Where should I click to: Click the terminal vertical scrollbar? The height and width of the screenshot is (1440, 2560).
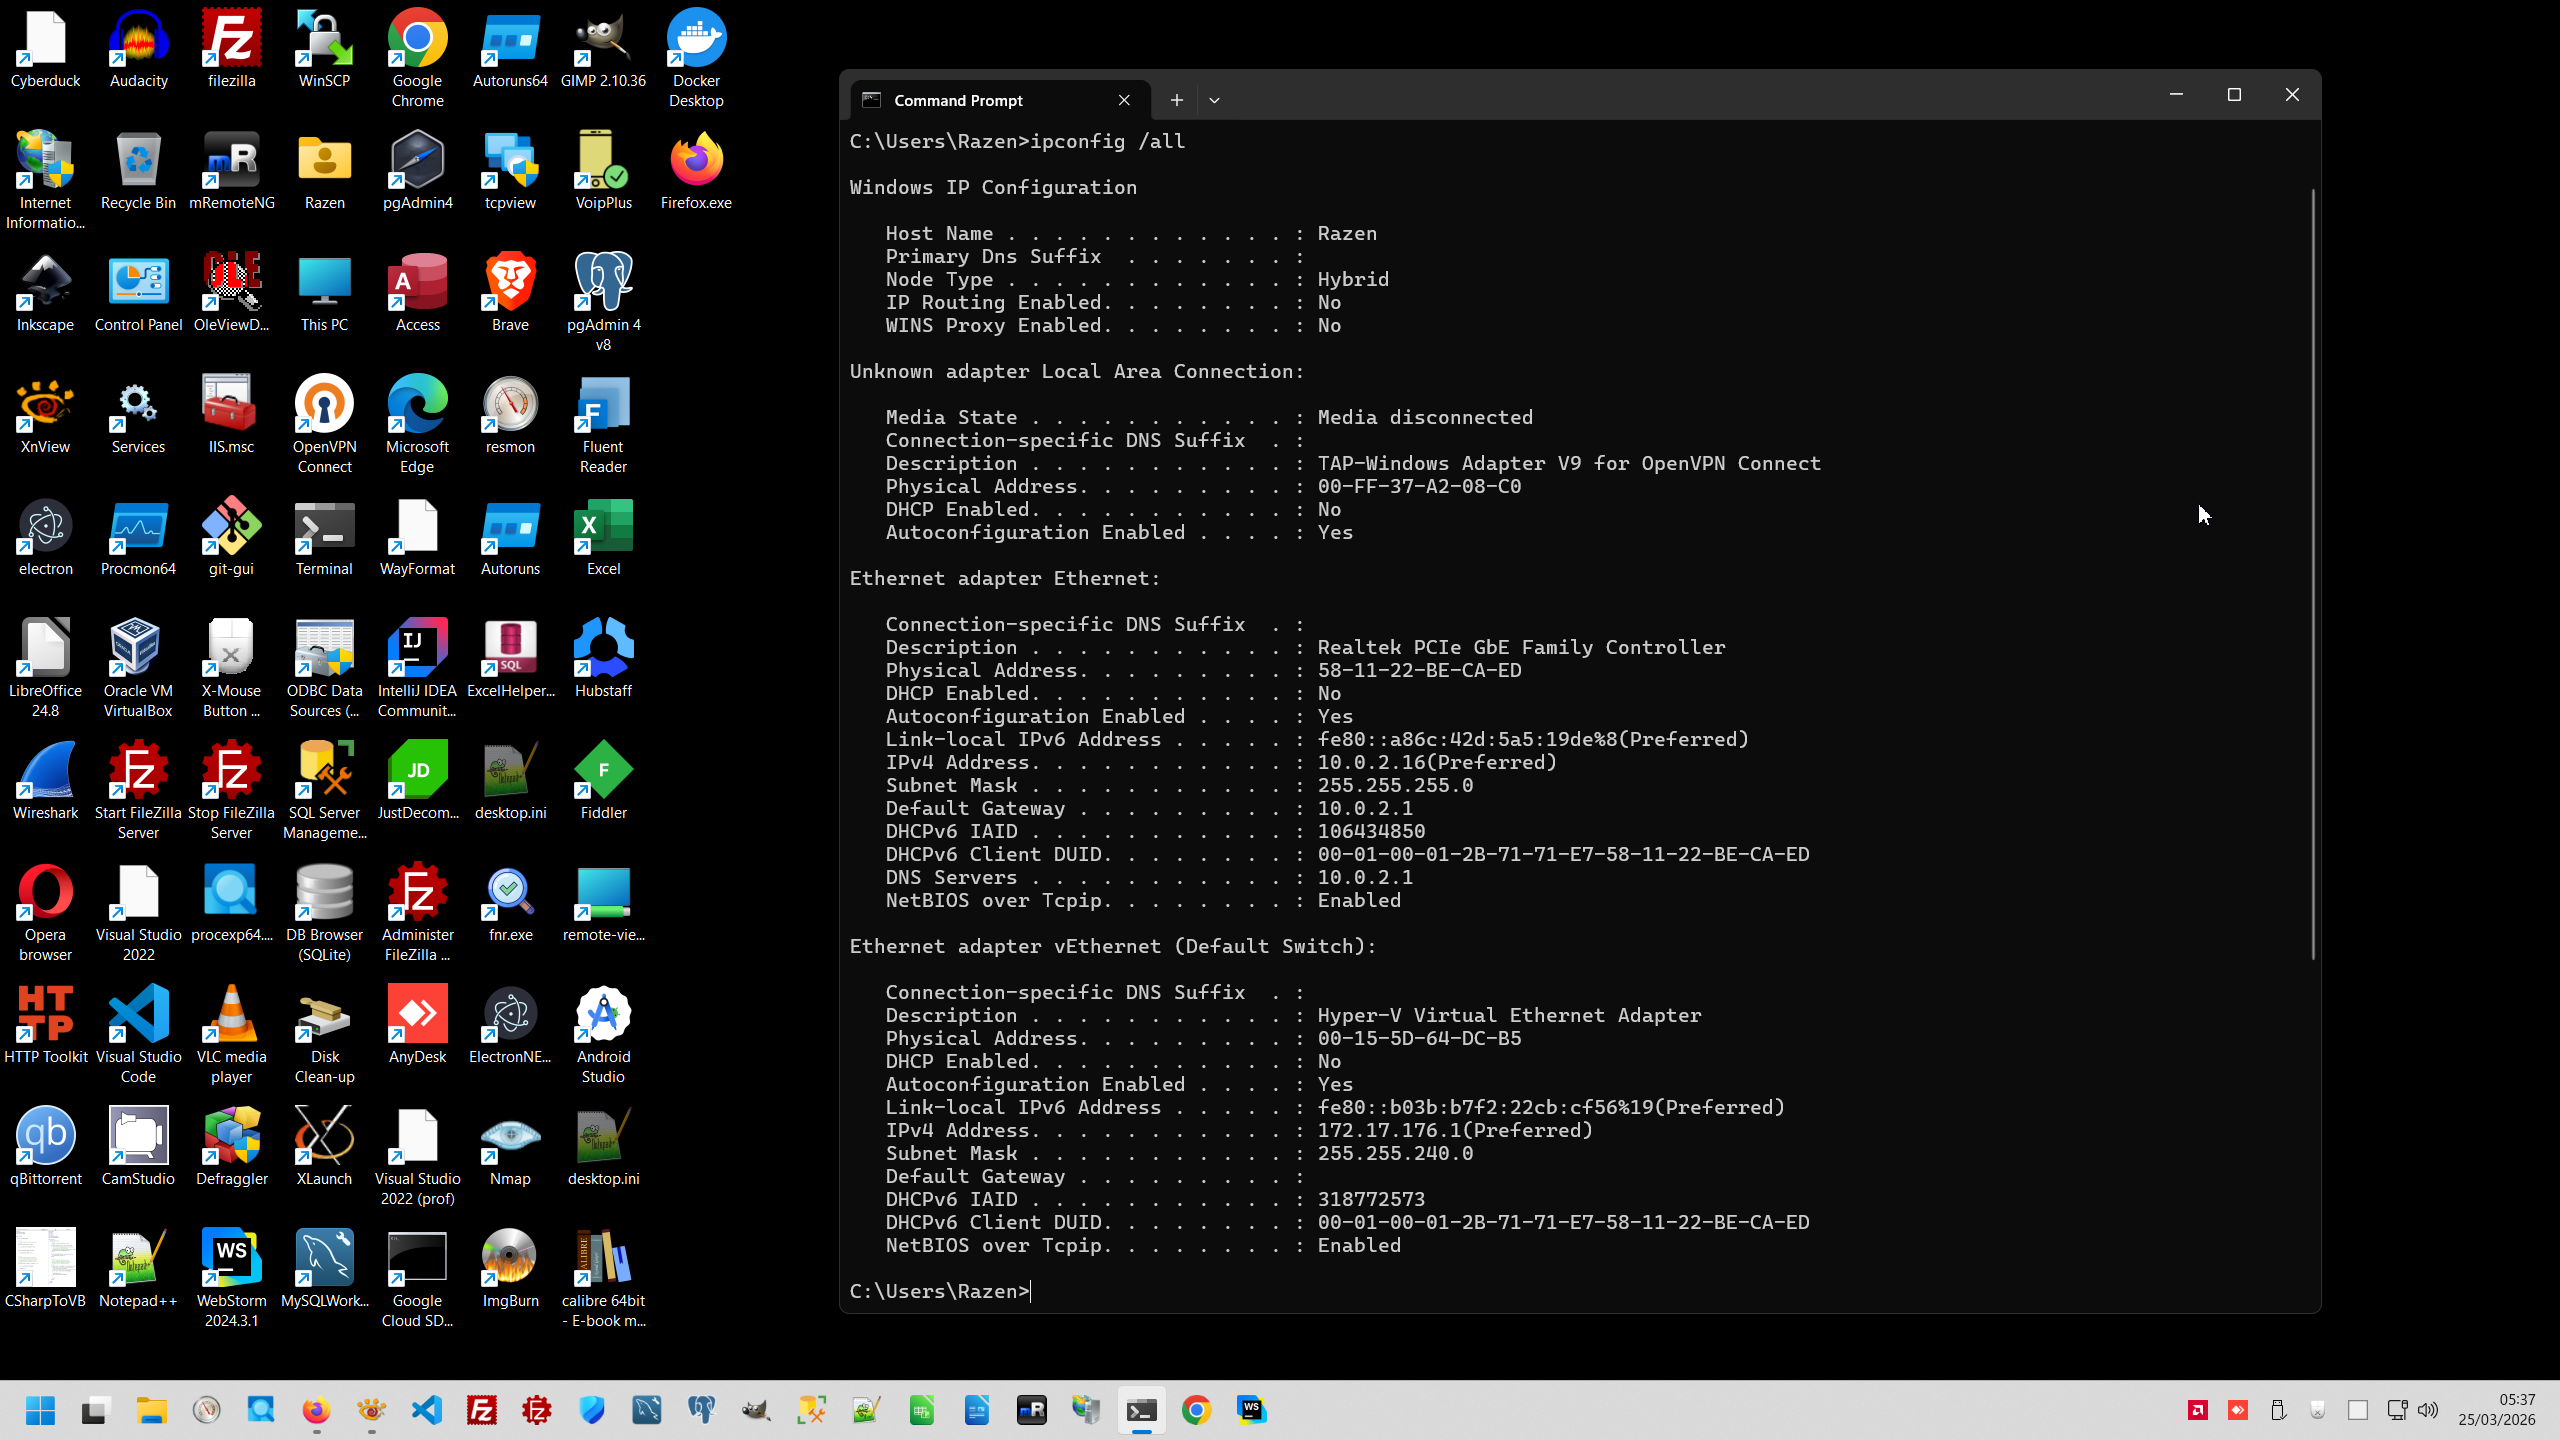pyautogui.click(x=2312, y=574)
